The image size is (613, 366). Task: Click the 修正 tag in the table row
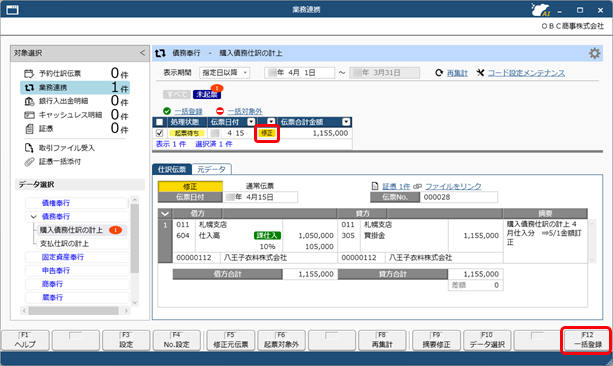coord(267,133)
